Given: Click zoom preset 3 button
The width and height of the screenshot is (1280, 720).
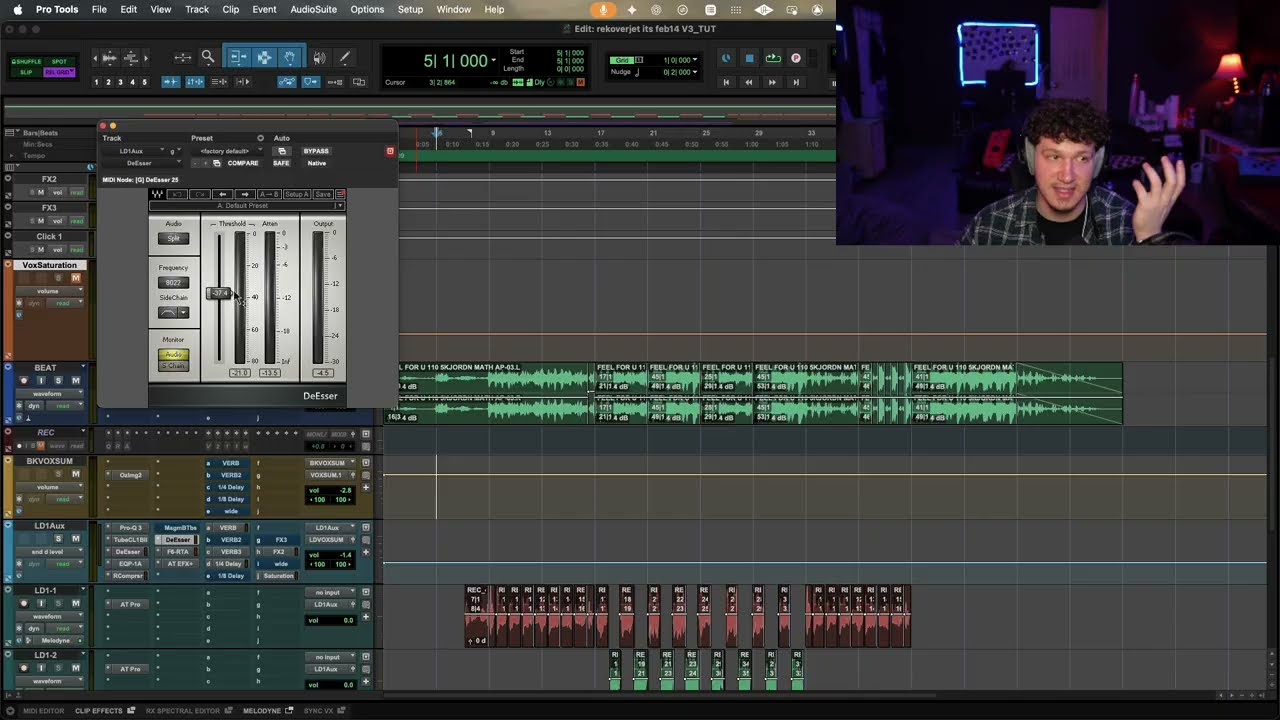Looking at the screenshot, I should pyautogui.click(x=120, y=82).
